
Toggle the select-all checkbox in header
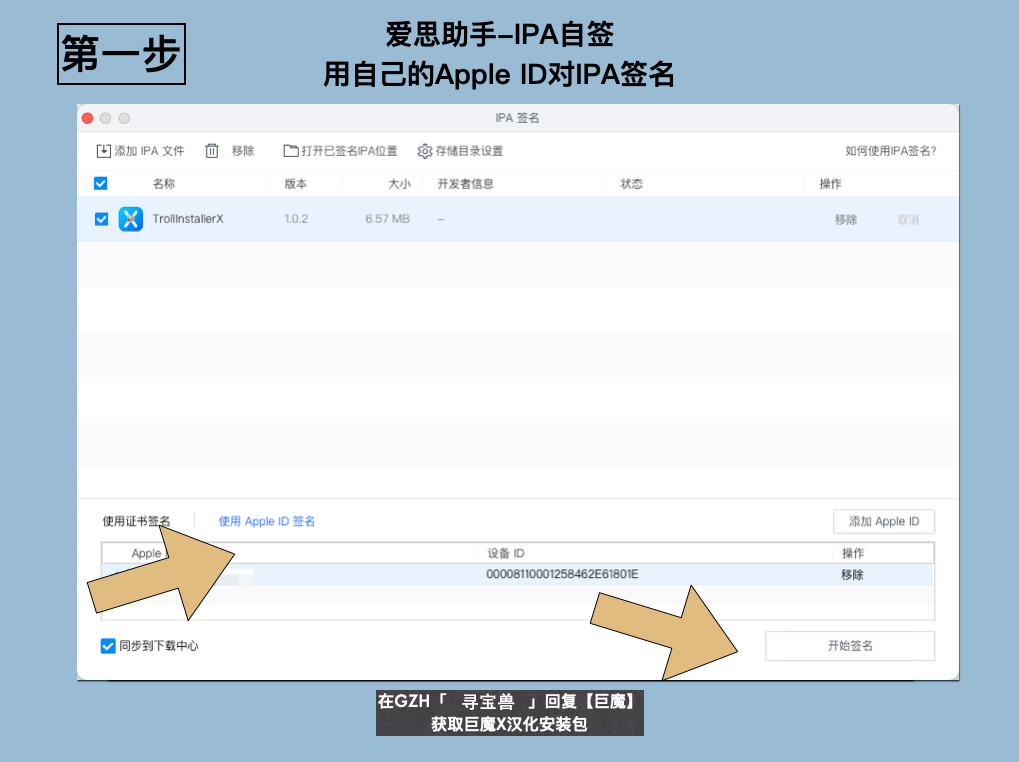[101, 183]
